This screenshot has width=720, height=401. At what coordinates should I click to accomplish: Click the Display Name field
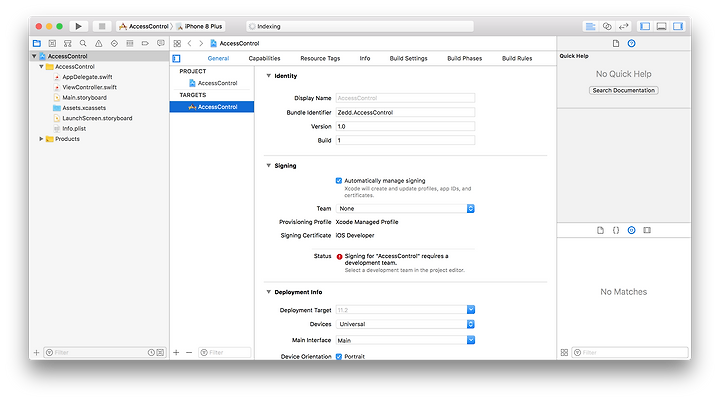point(405,98)
